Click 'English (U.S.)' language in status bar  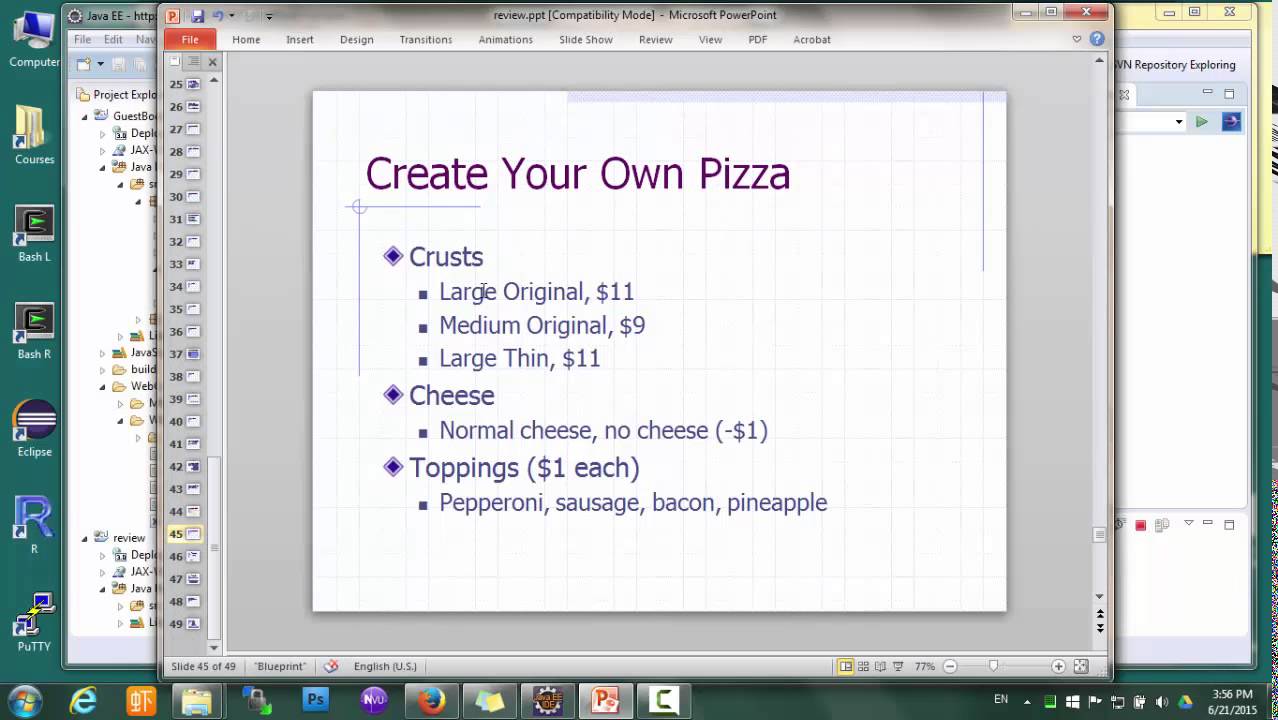coord(385,666)
